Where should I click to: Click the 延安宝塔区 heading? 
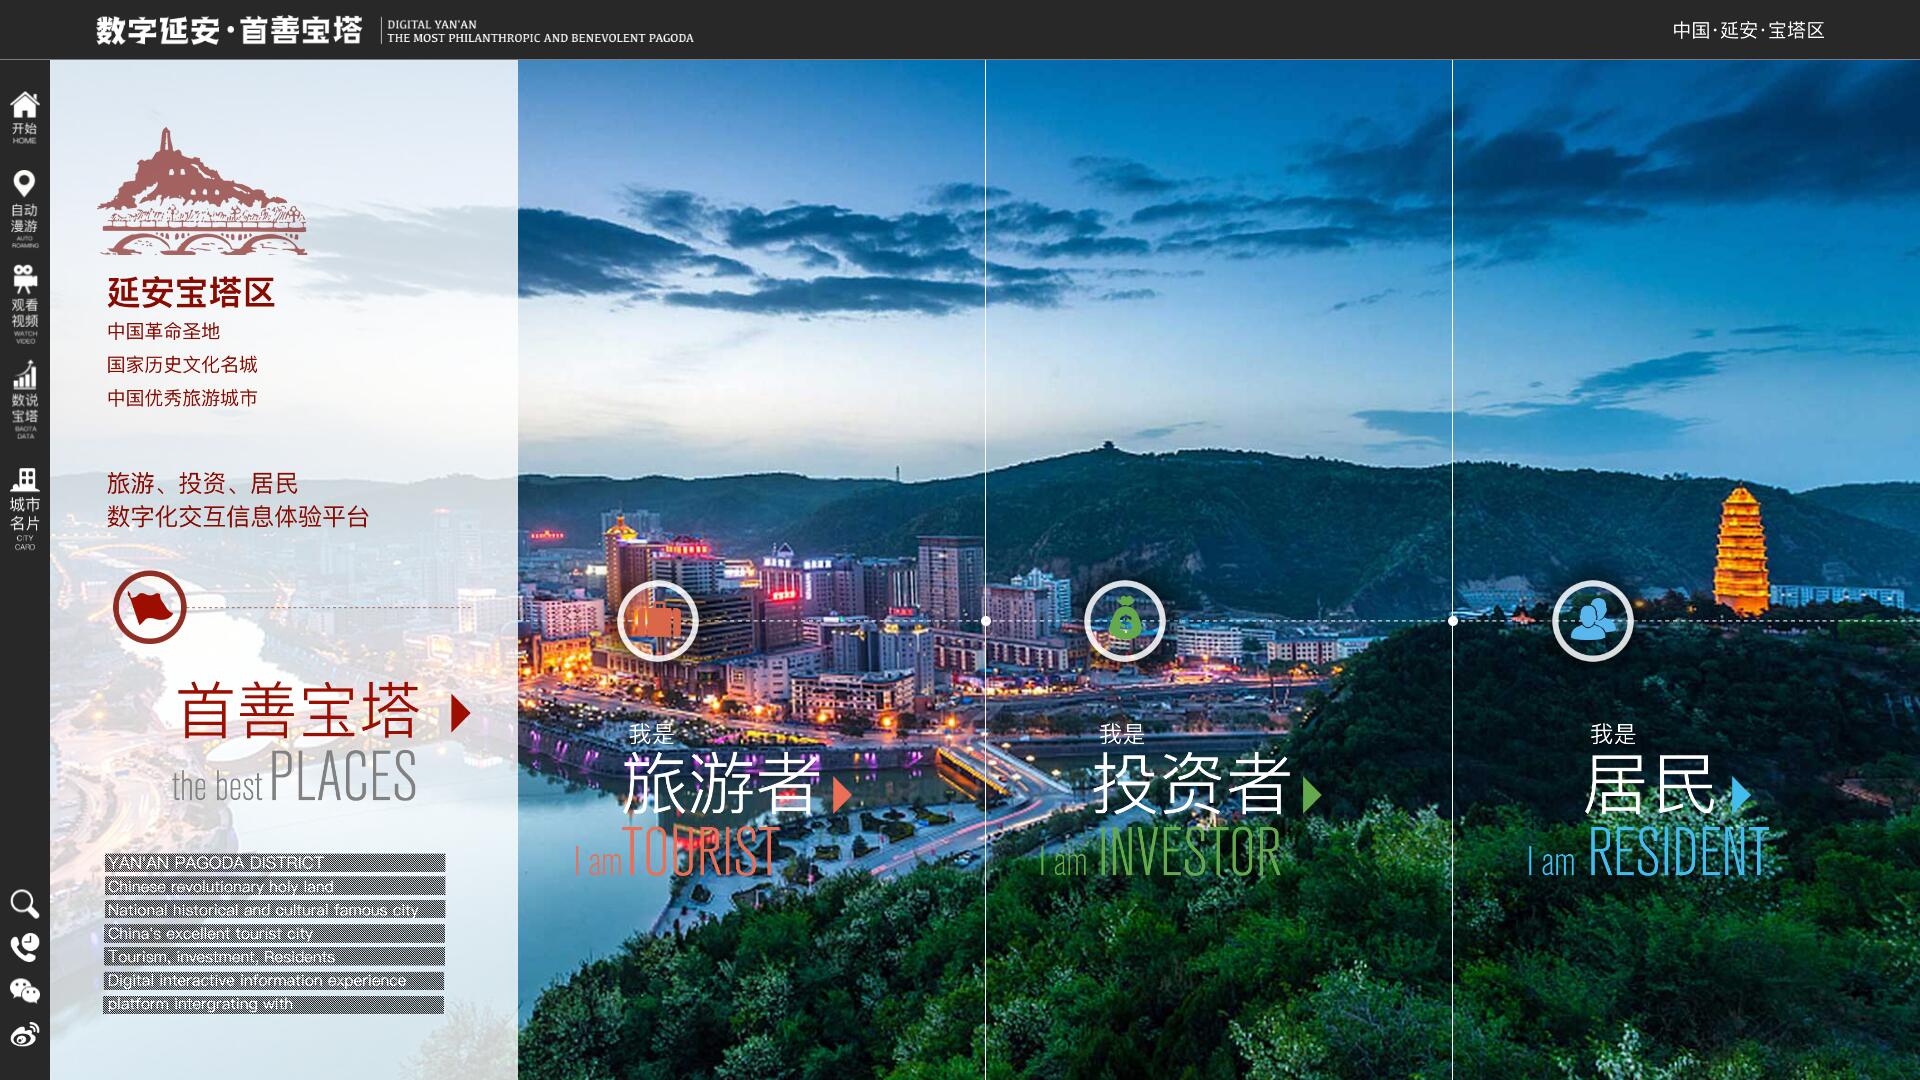[x=191, y=293]
